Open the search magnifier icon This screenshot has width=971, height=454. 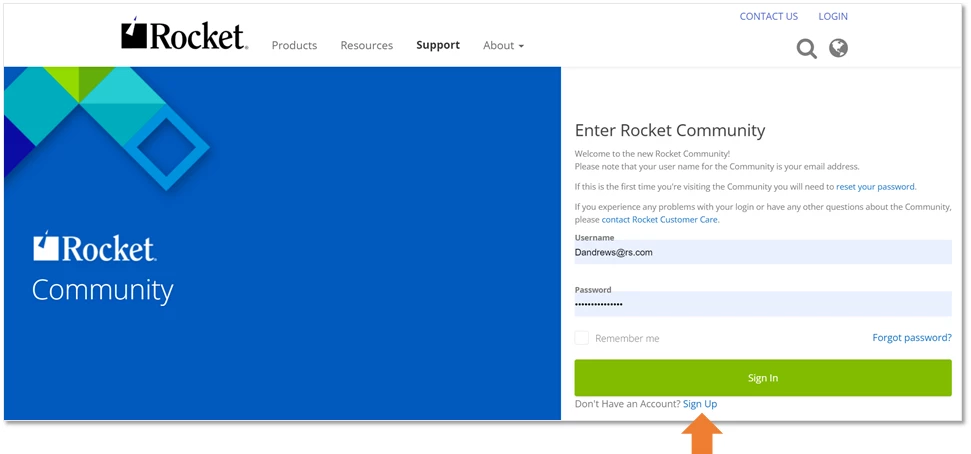806,48
